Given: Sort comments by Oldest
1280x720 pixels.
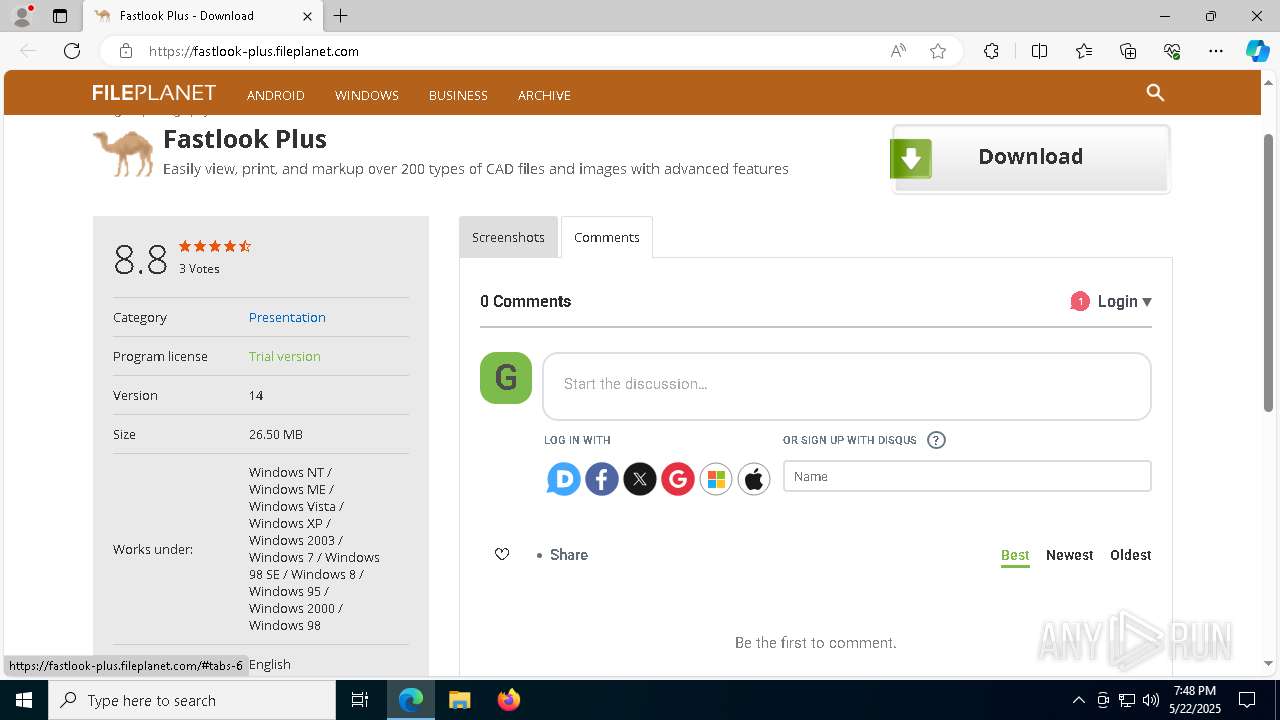Looking at the screenshot, I should tap(1131, 555).
